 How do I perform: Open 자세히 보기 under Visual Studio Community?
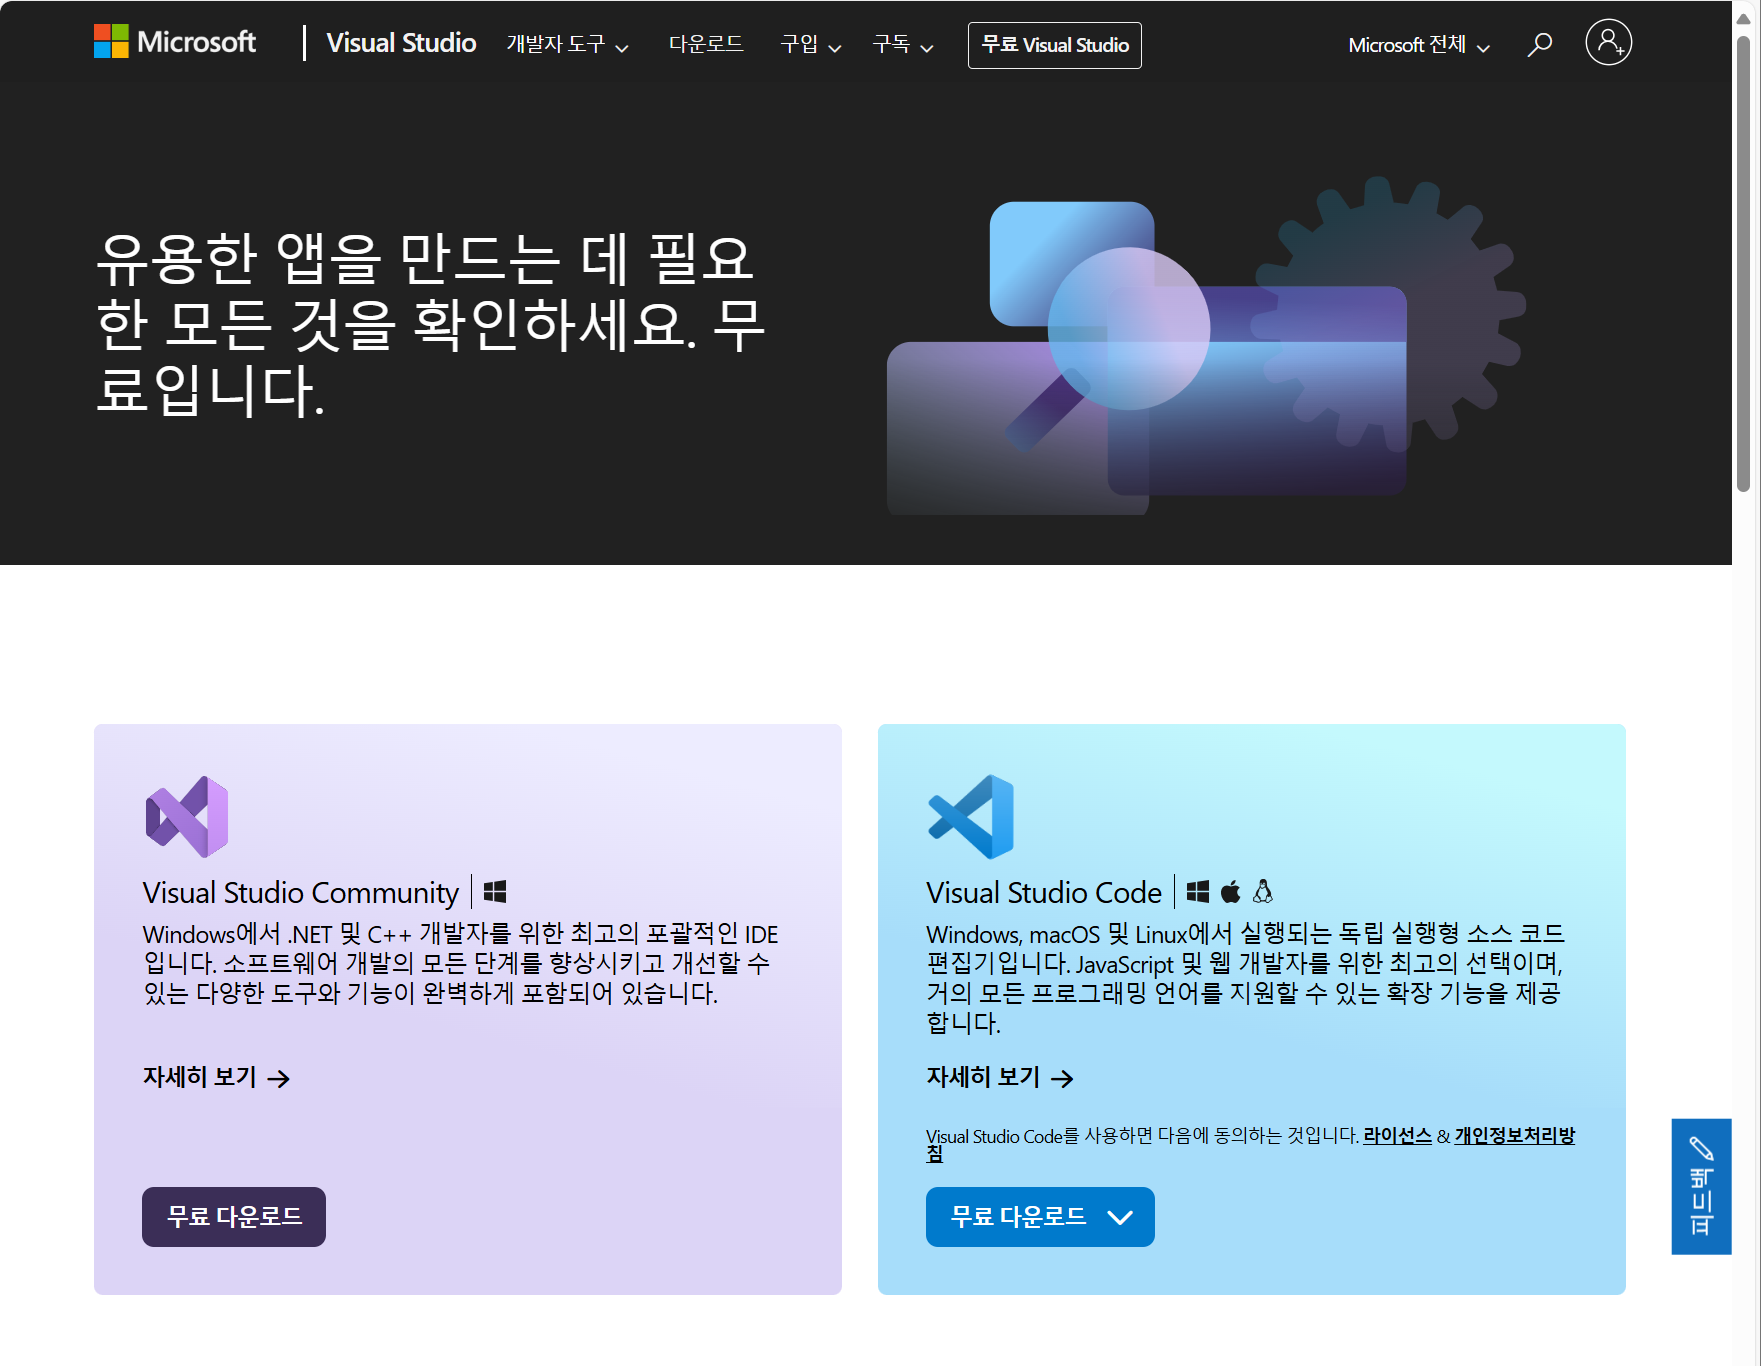pos(217,1077)
